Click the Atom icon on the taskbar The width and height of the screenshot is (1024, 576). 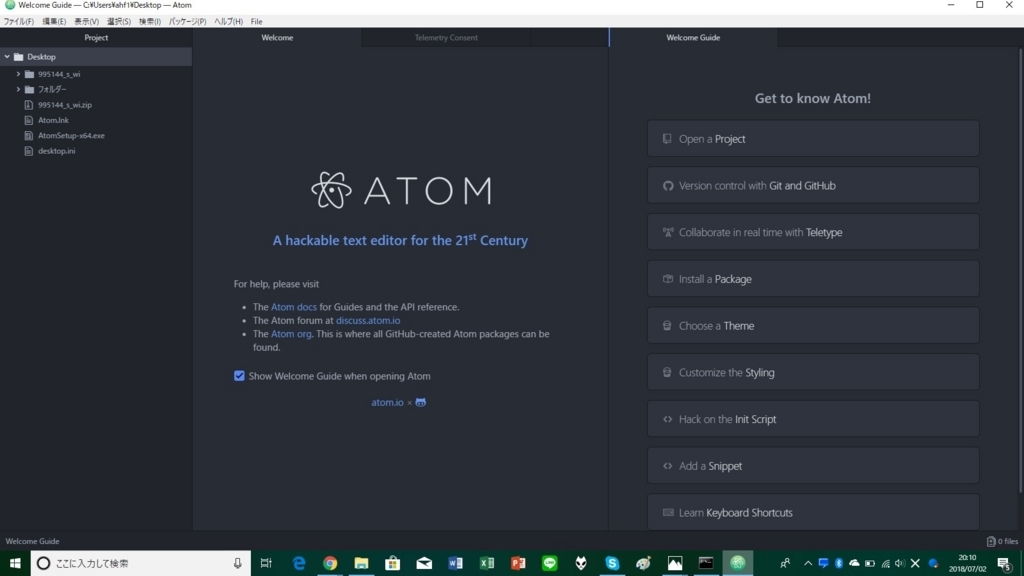coord(737,563)
